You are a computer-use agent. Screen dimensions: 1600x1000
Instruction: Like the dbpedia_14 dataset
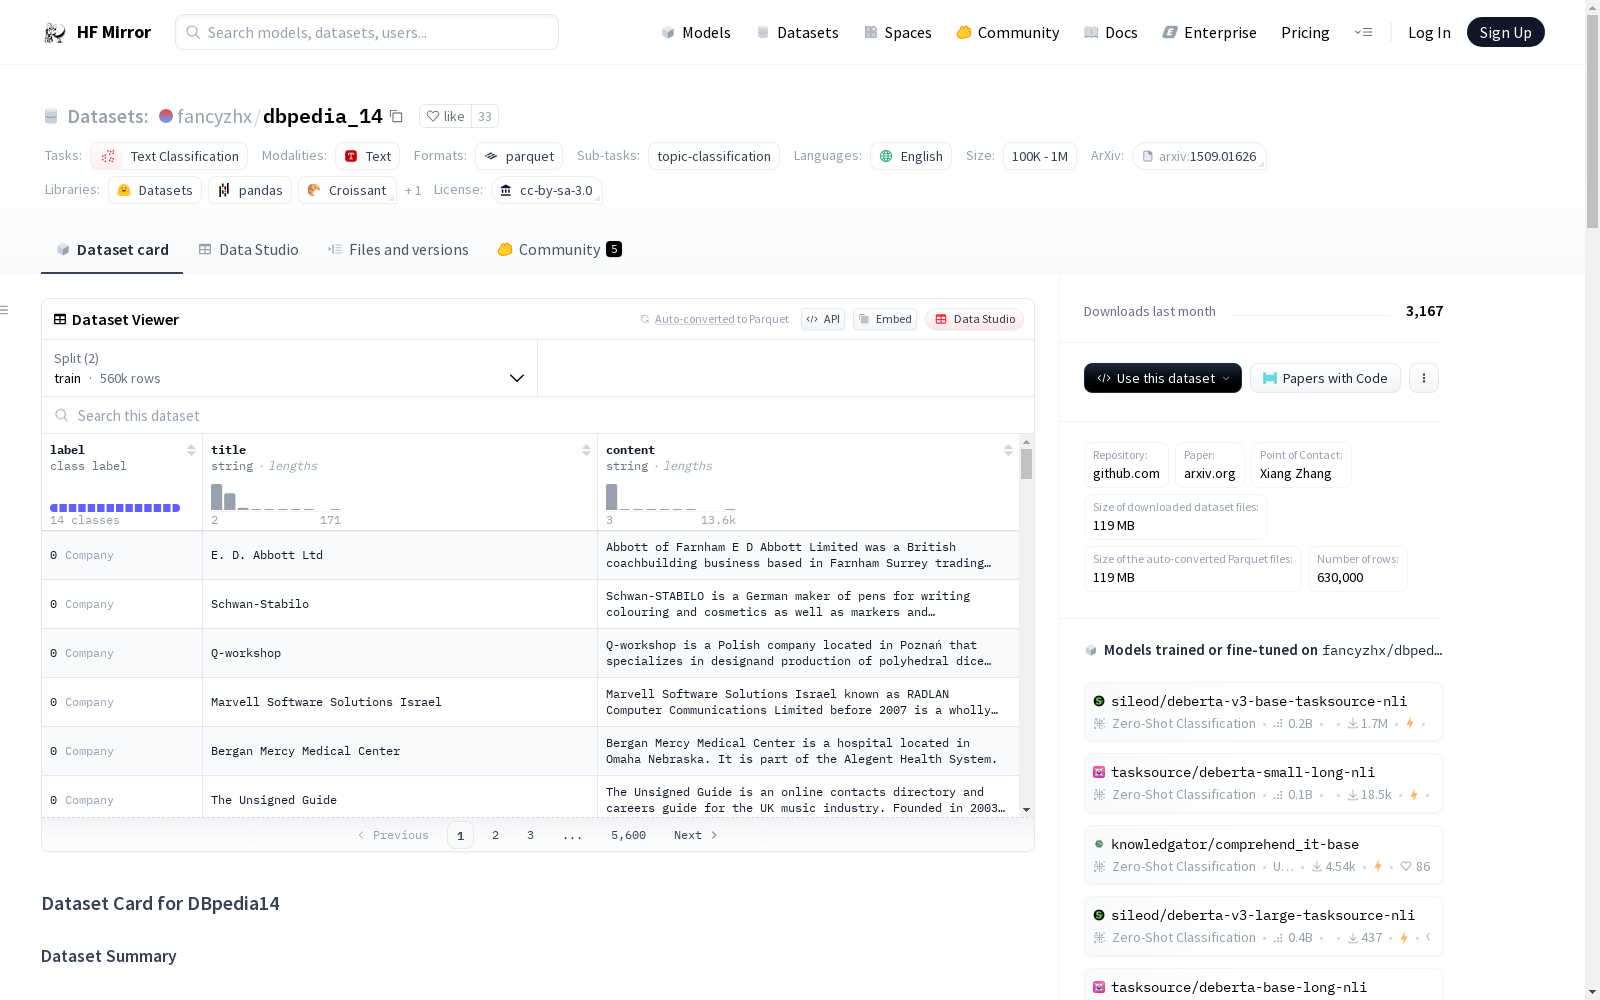tap(445, 116)
